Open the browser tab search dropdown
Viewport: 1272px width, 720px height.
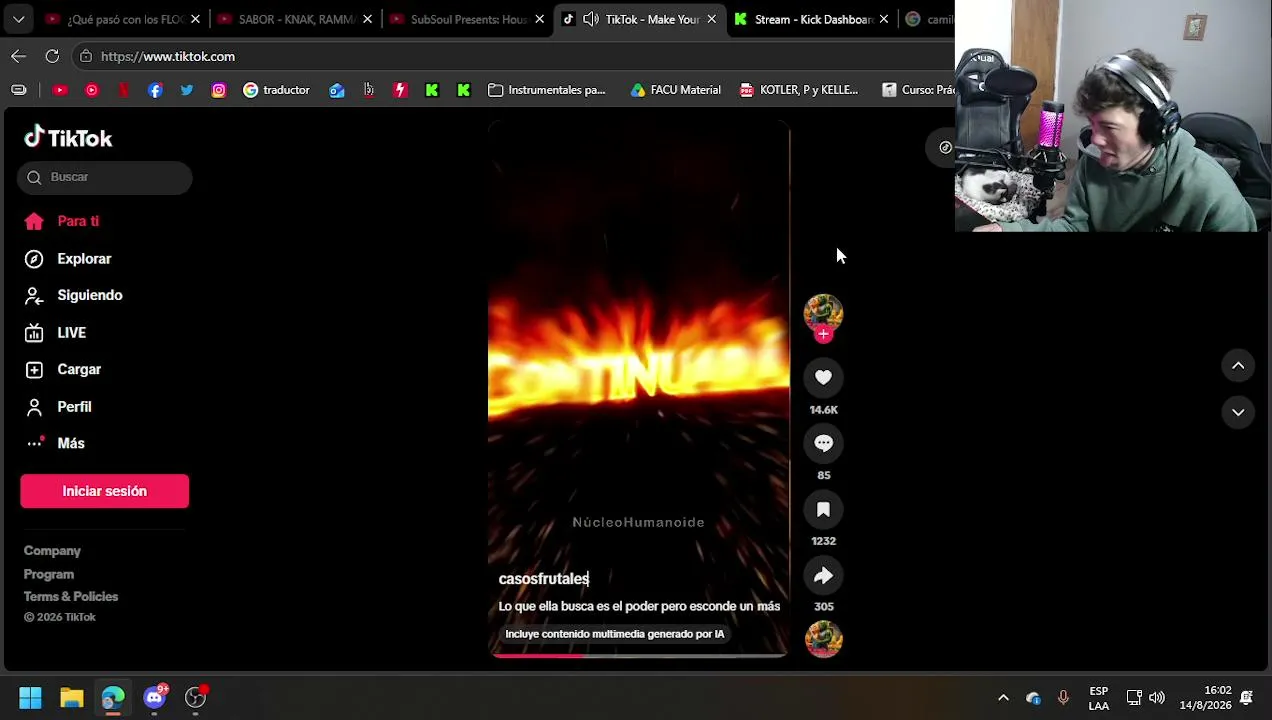(x=18, y=19)
